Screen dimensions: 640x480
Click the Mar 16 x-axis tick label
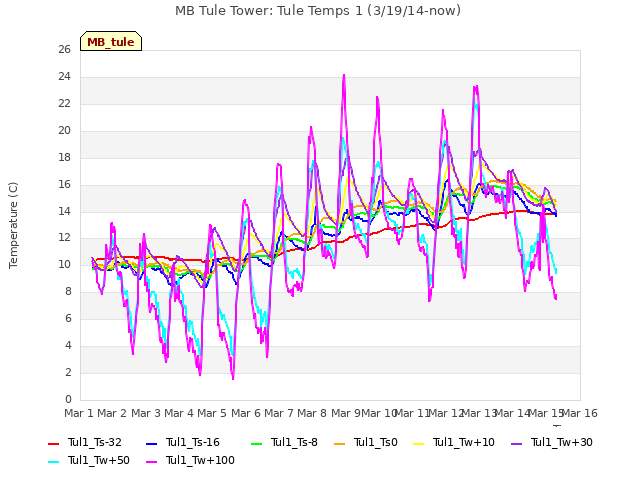pyautogui.click(x=580, y=413)
